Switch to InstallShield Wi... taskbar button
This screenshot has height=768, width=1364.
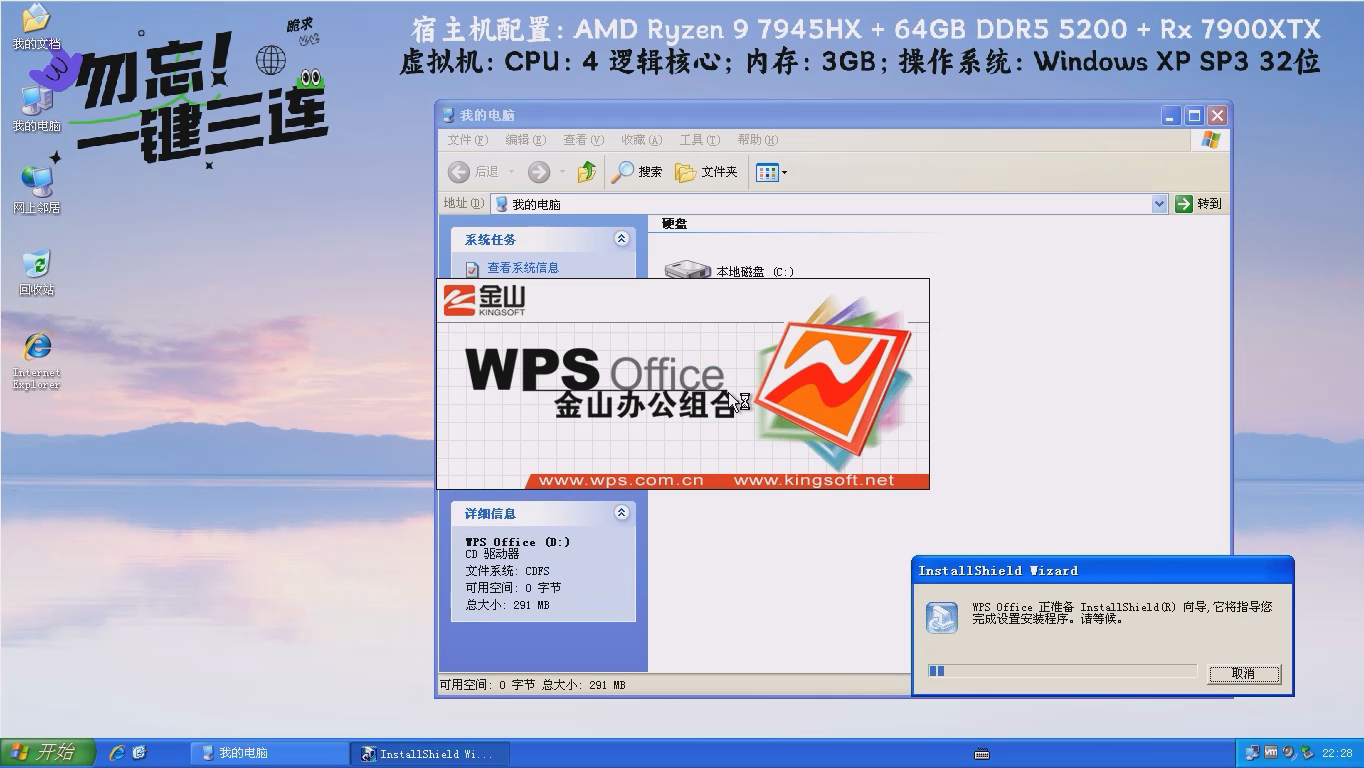(430, 753)
